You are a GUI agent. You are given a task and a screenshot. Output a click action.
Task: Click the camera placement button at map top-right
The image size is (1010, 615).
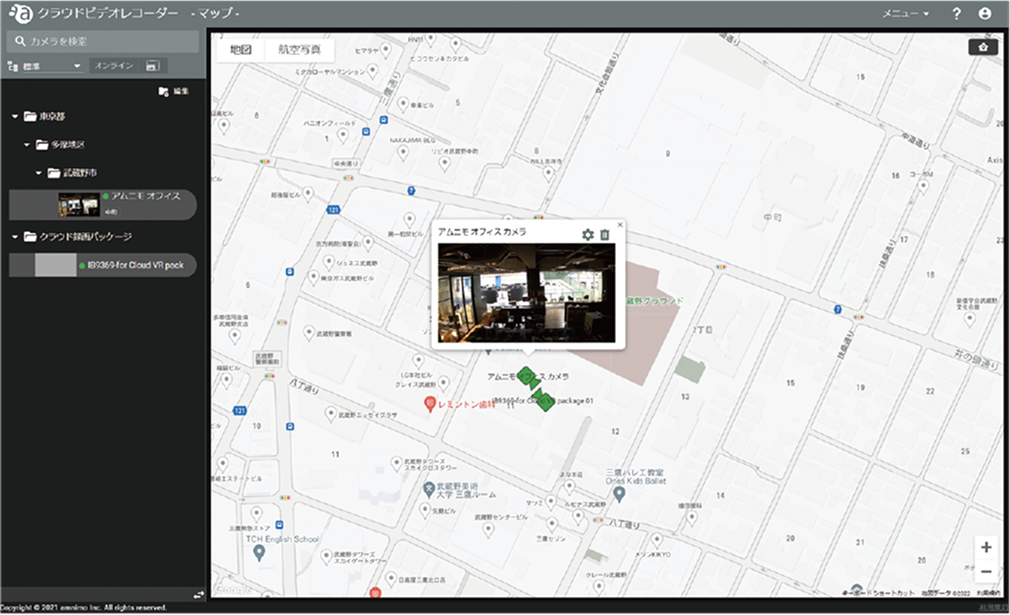[983, 47]
